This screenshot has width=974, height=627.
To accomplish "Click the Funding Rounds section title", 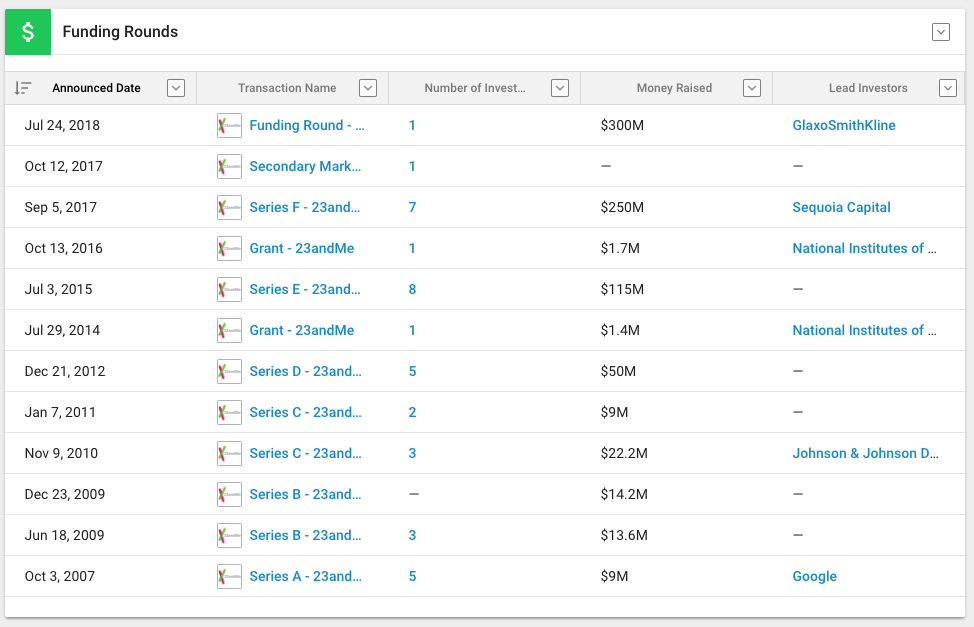I will pos(120,32).
